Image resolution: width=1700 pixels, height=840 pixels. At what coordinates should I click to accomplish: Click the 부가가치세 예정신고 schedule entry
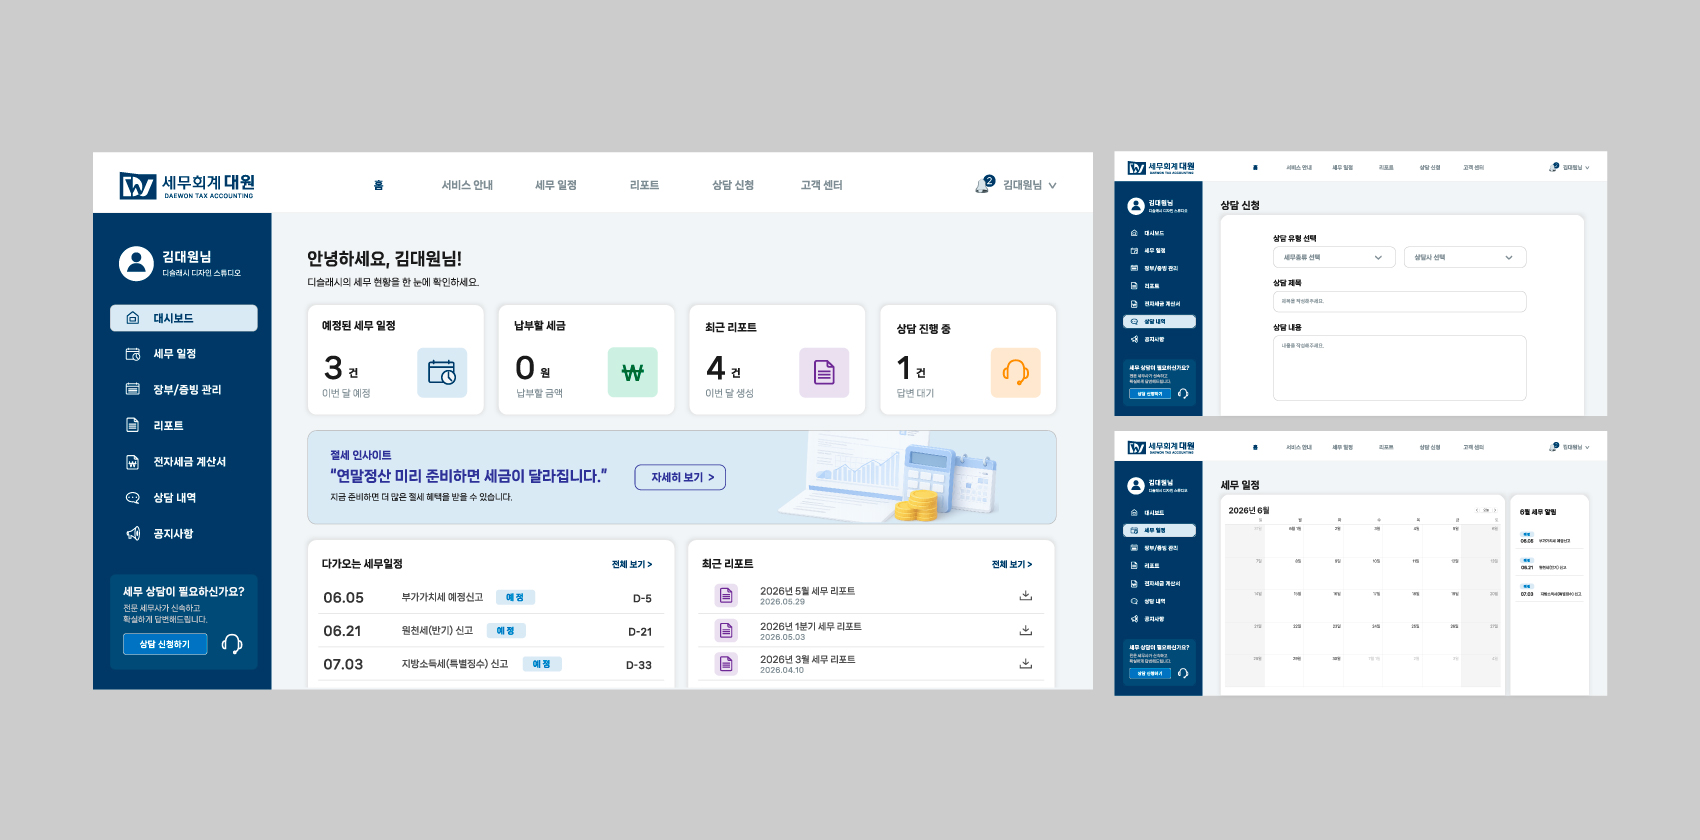(487, 598)
